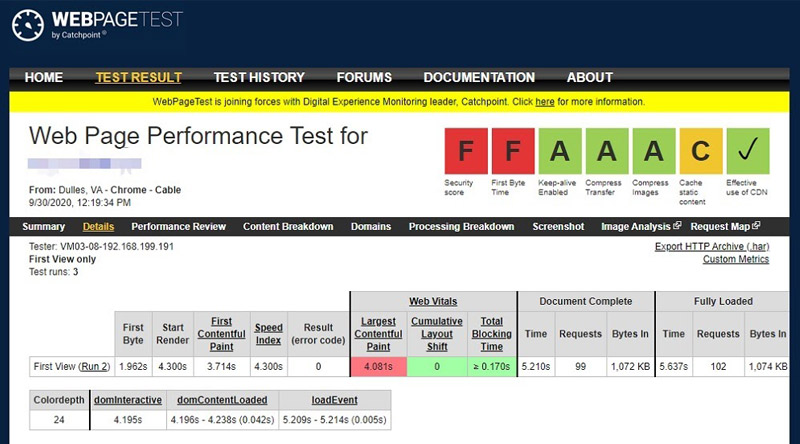Click the Effective use of CDN checkmark

[748, 151]
